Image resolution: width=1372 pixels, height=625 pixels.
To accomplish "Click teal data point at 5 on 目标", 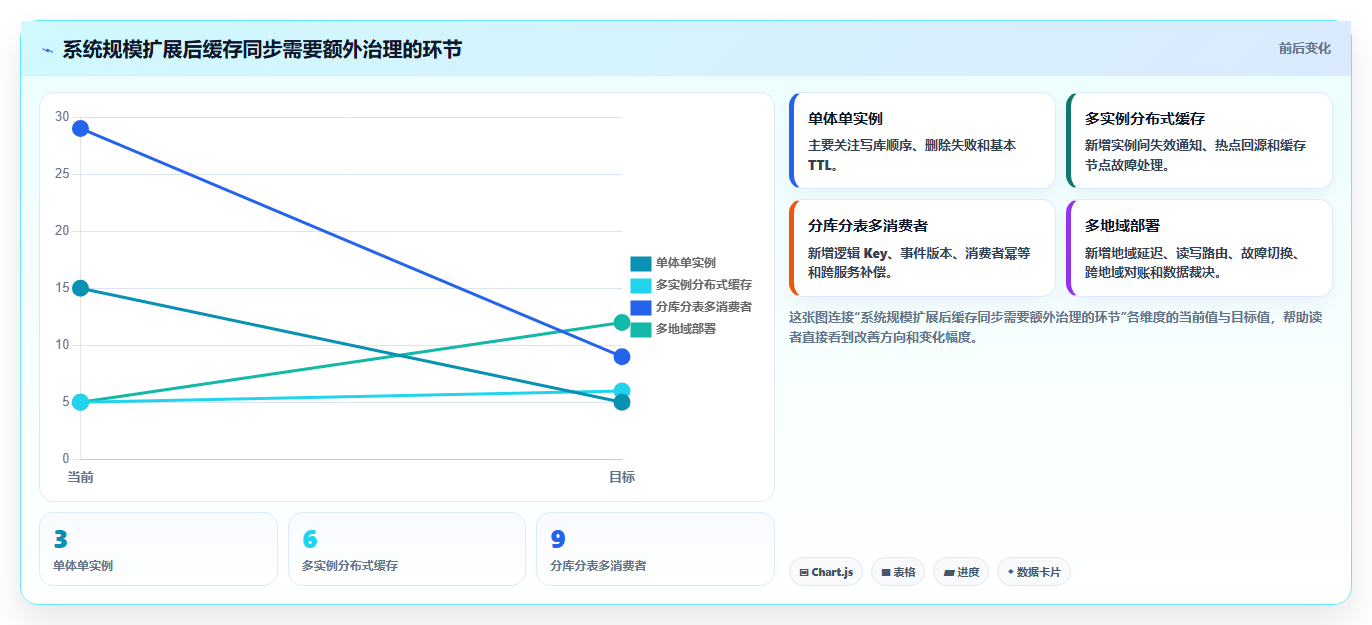I will pyautogui.click(x=622, y=403).
